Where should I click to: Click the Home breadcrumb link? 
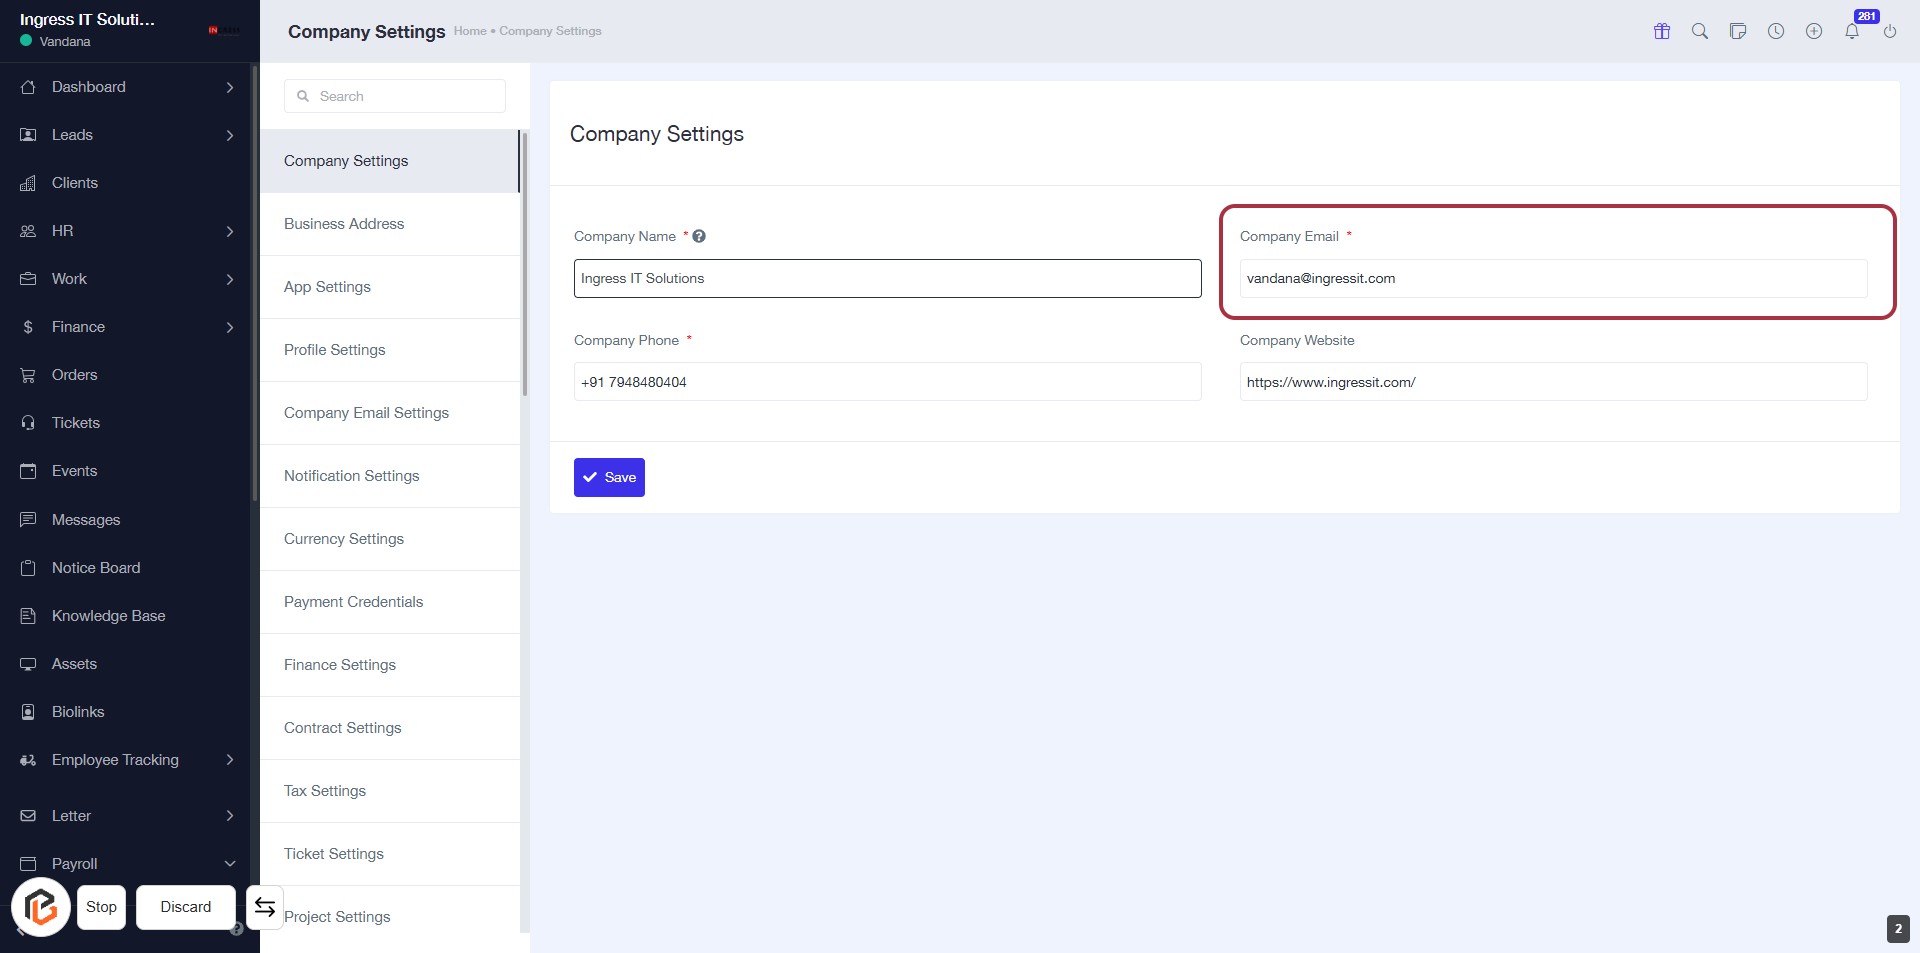pos(469,31)
